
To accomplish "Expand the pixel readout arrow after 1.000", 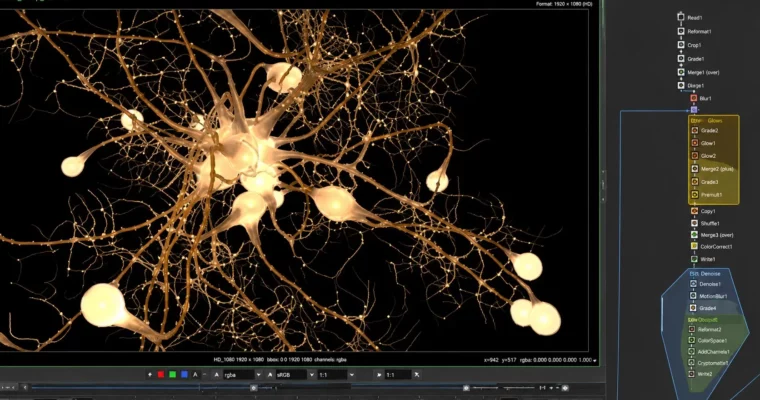I will [595, 360].
